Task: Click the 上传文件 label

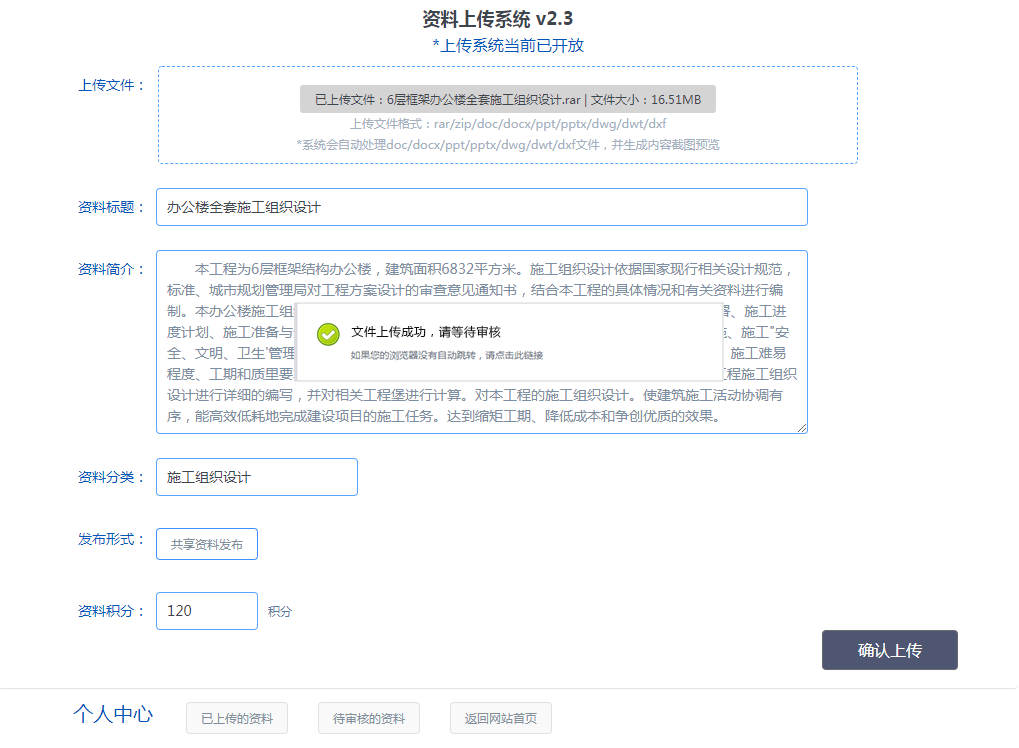Action: [x=111, y=85]
